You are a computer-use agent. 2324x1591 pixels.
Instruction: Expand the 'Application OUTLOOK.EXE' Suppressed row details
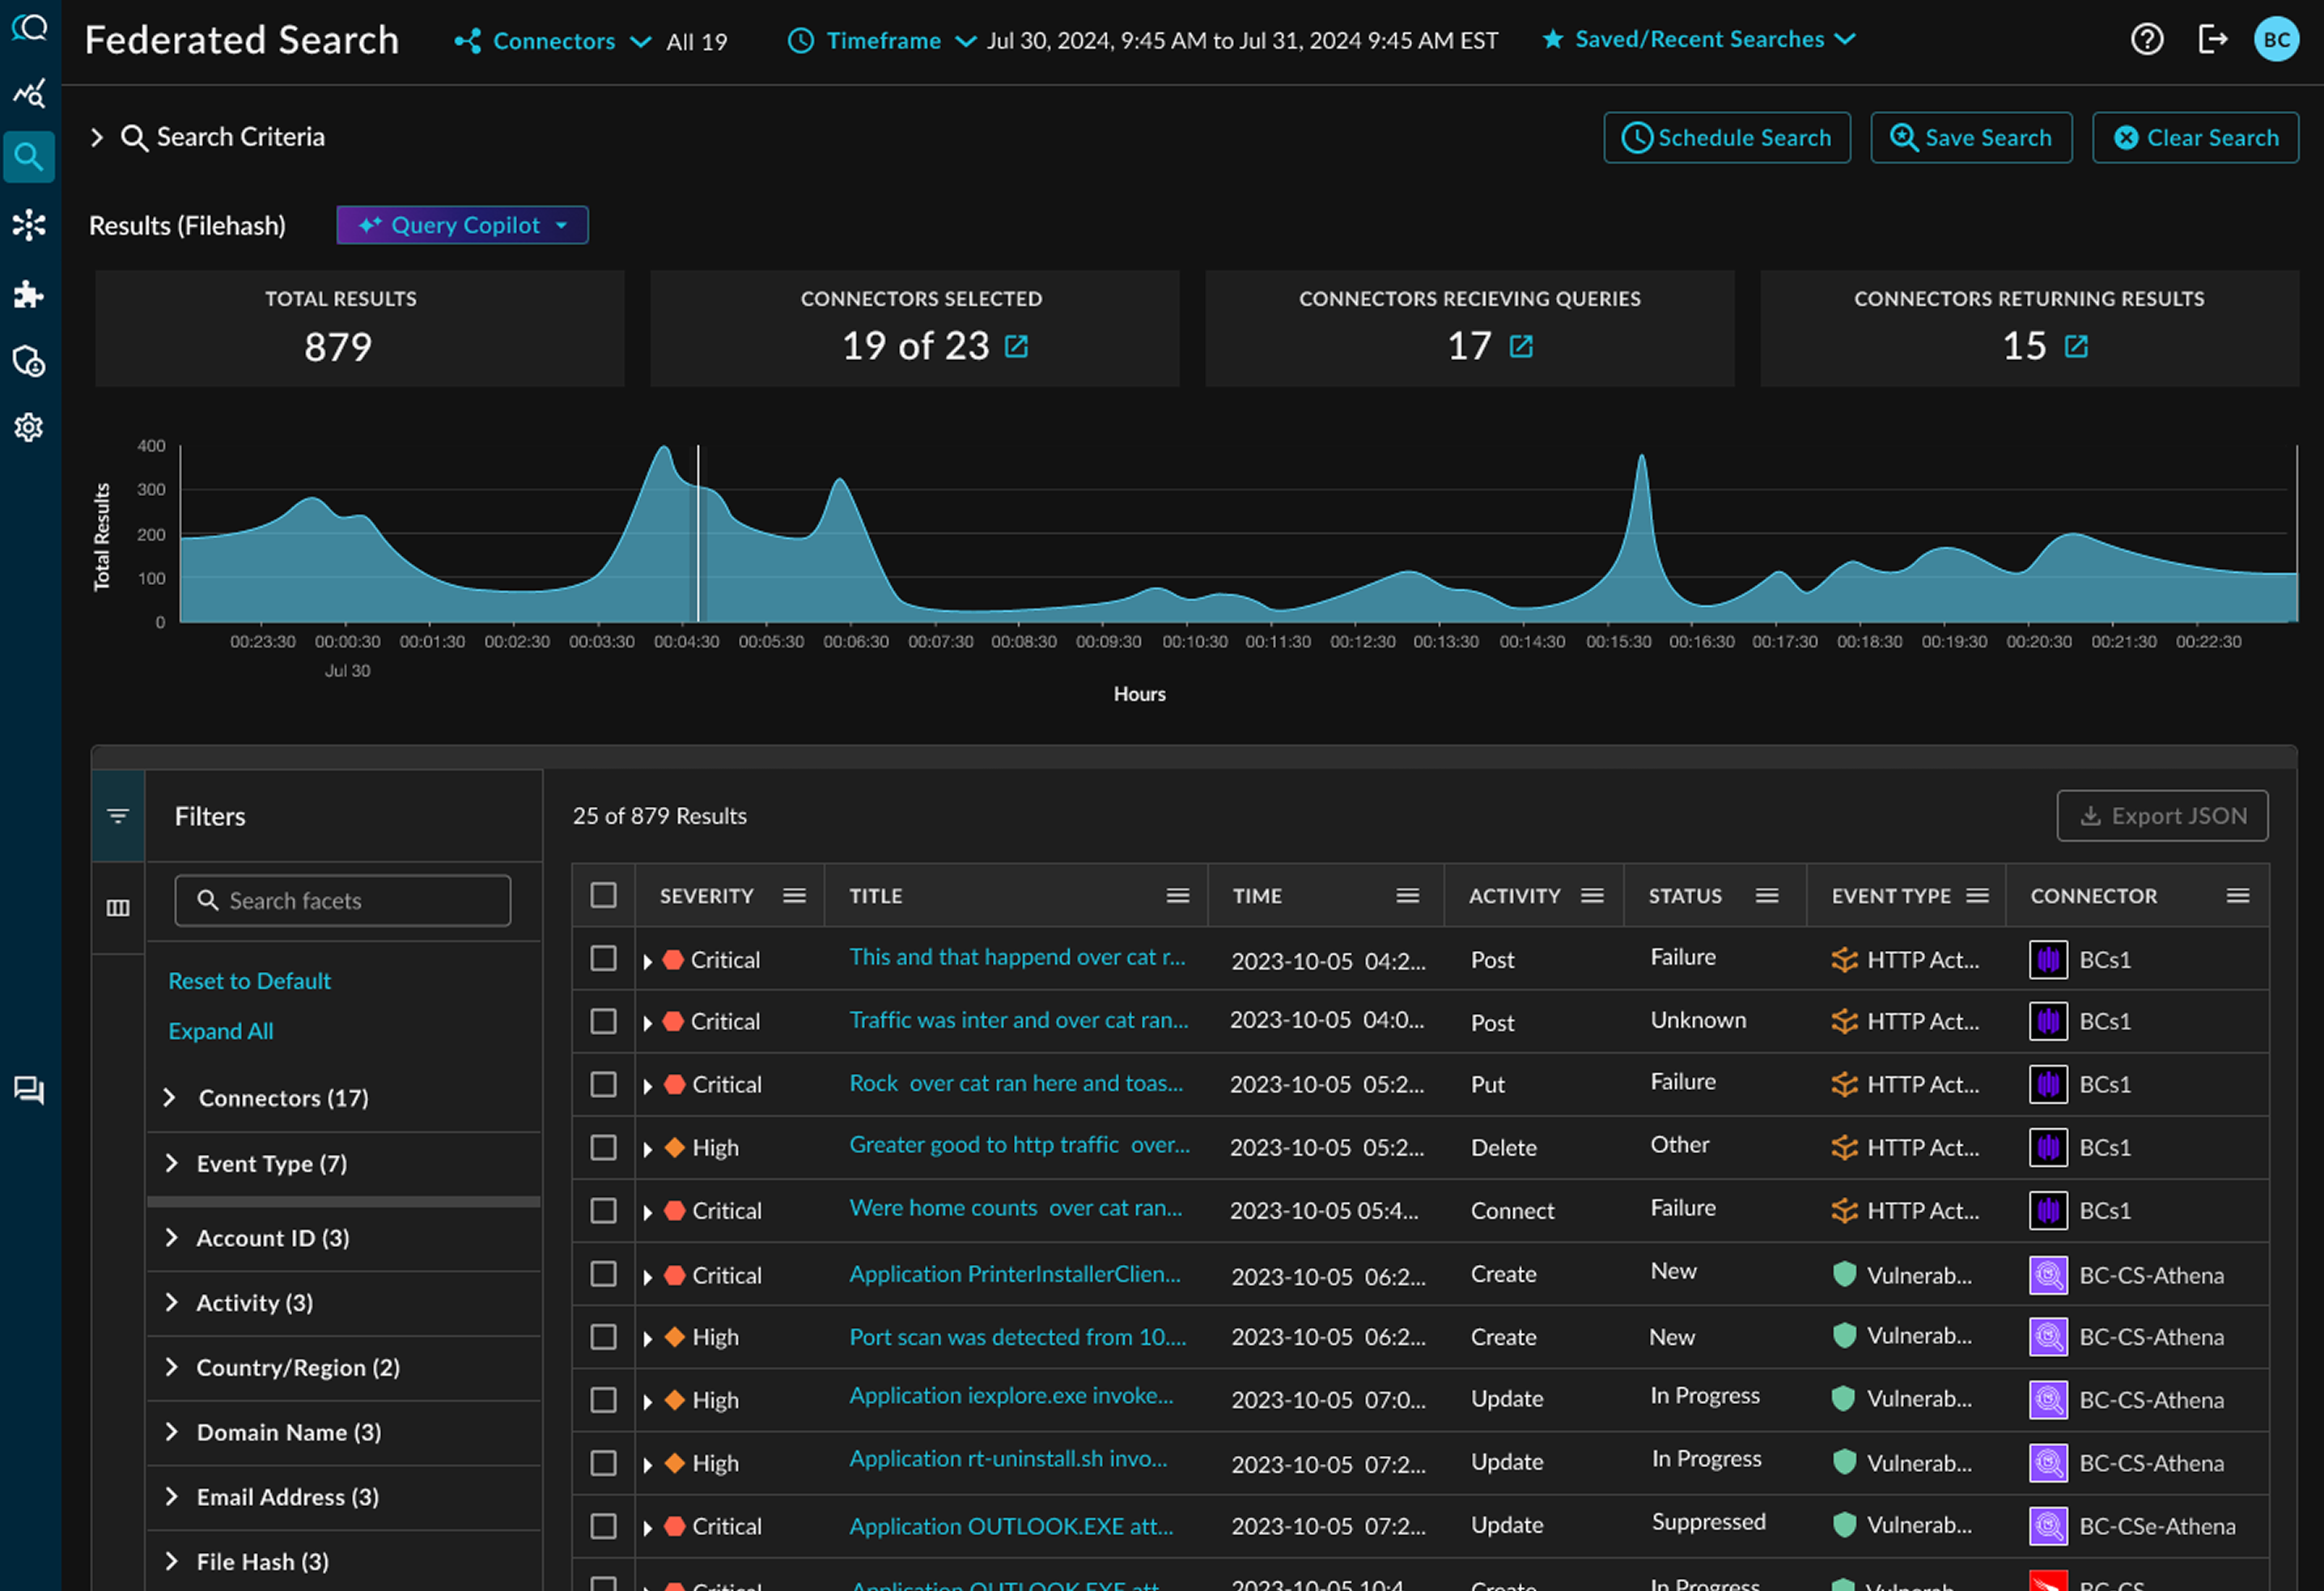(648, 1528)
